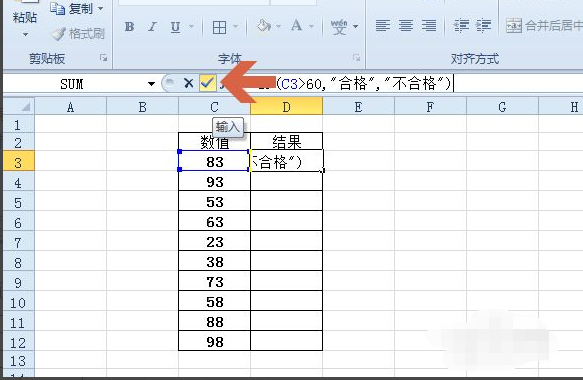Center text horizontally

click(x=406, y=26)
